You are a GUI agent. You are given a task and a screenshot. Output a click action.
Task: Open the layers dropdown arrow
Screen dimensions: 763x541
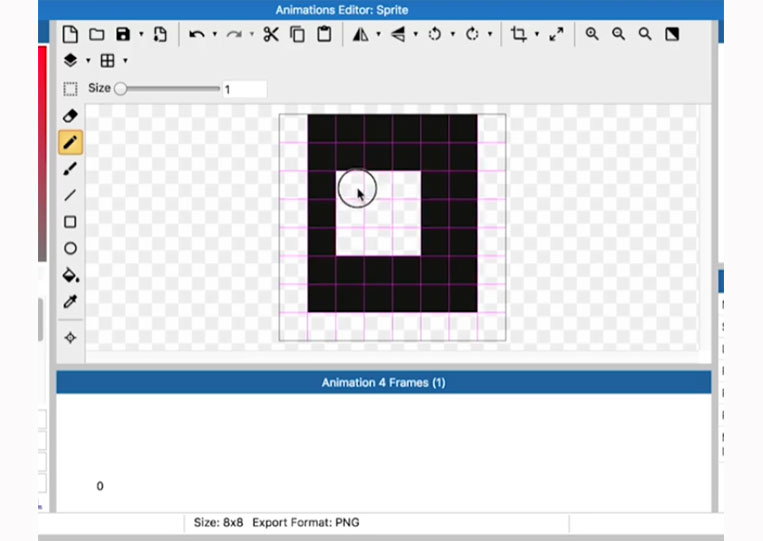[88, 61]
